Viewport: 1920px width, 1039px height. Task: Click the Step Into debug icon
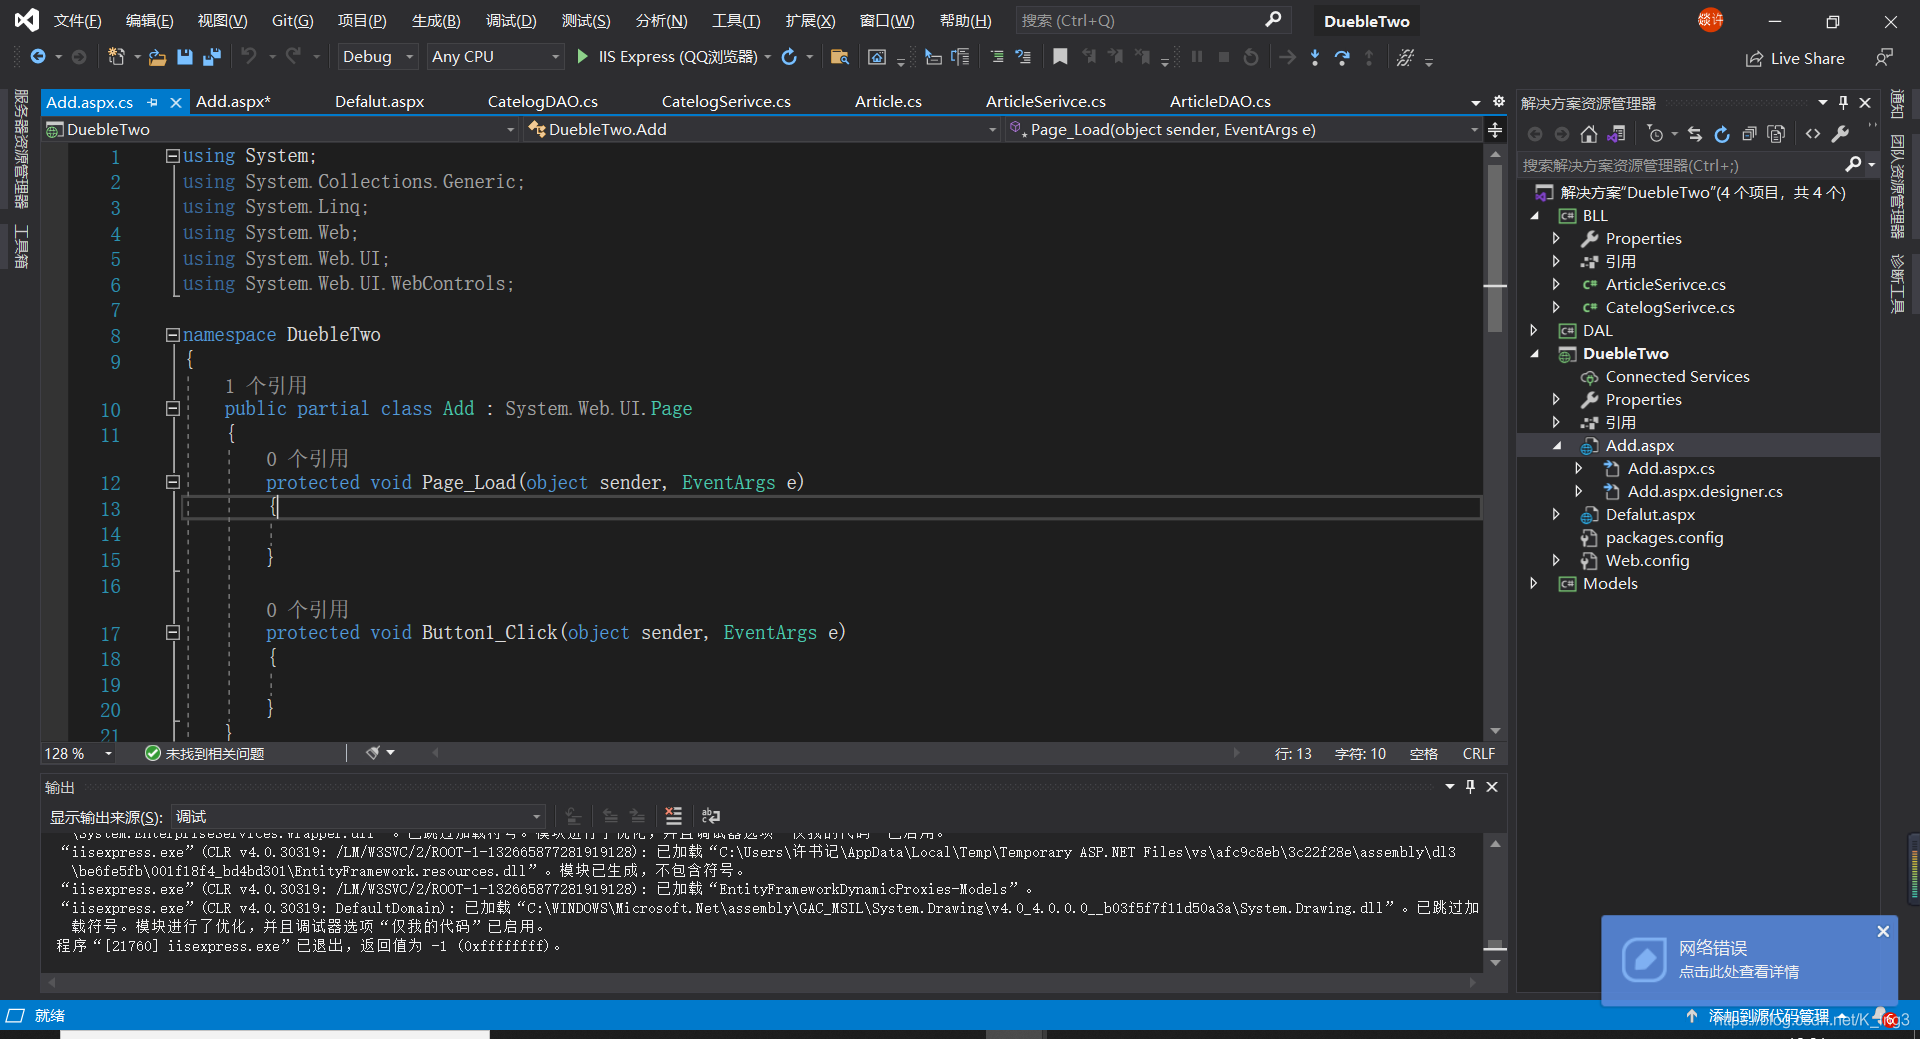coord(1314,57)
